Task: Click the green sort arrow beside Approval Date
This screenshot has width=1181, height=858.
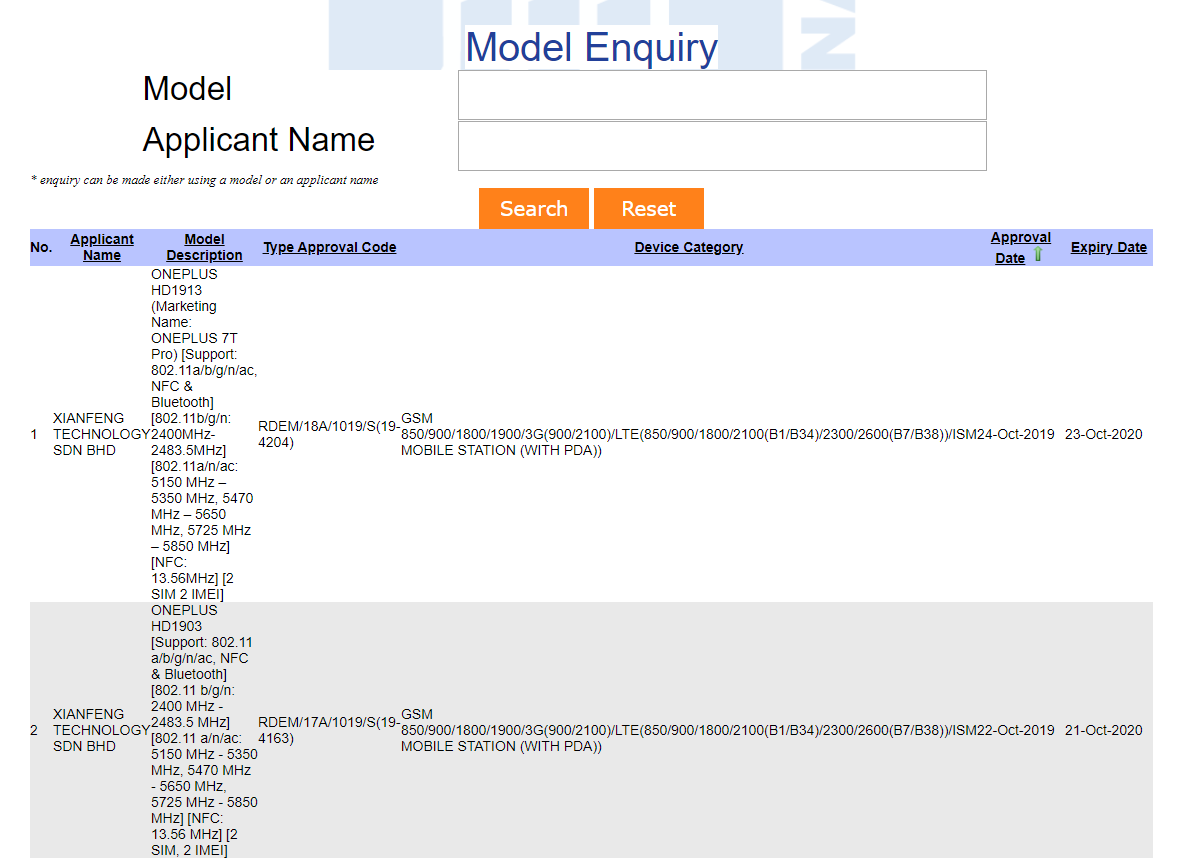Action: click(1038, 255)
